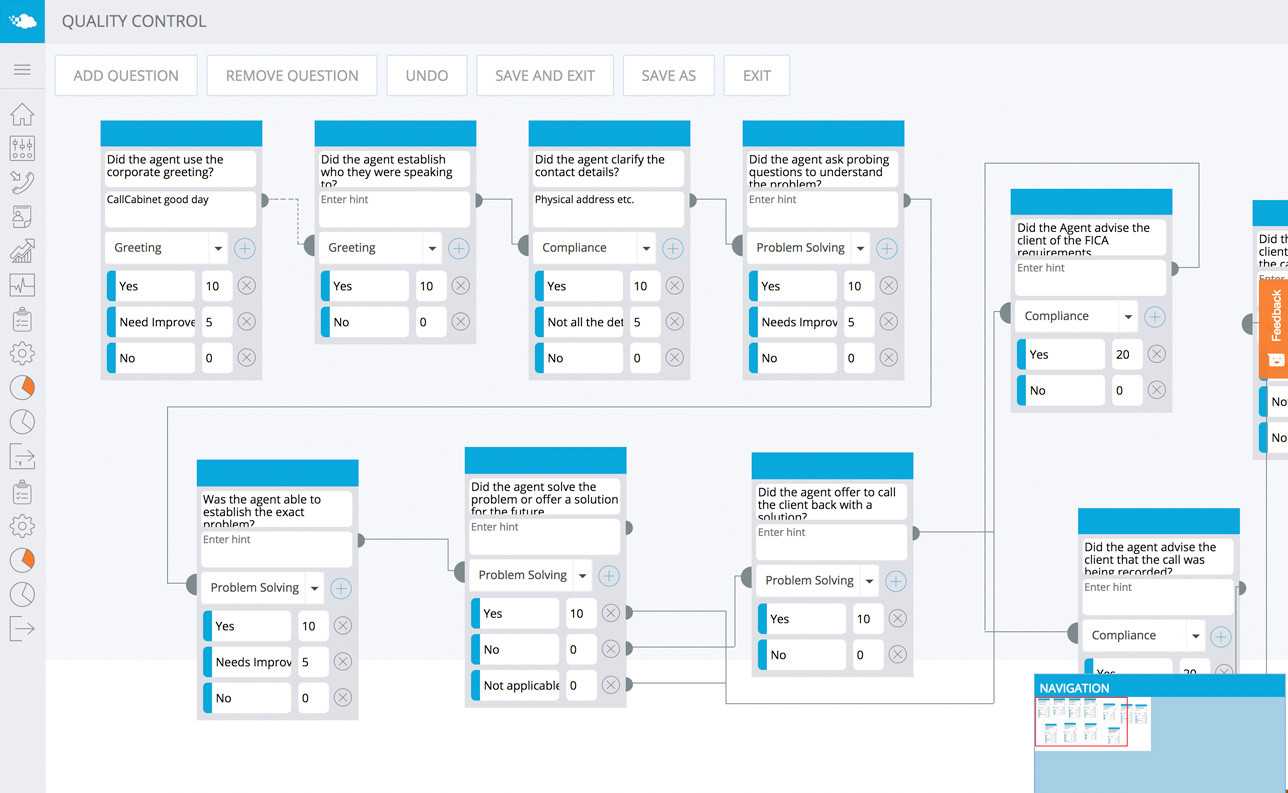The height and width of the screenshot is (793, 1288).
Task: Click the EXIT button
Action: [x=757, y=76]
